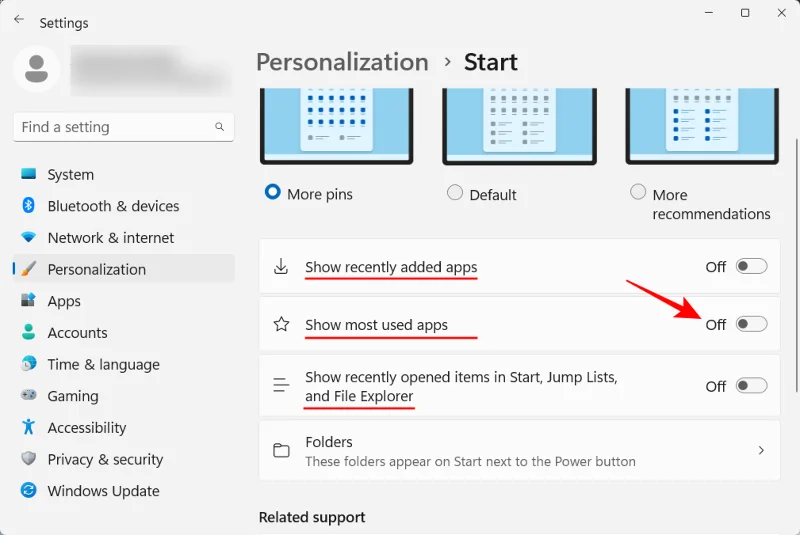The image size is (800, 535).
Task: Click the Apps icon in sidebar
Action: [x=29, y=300]
